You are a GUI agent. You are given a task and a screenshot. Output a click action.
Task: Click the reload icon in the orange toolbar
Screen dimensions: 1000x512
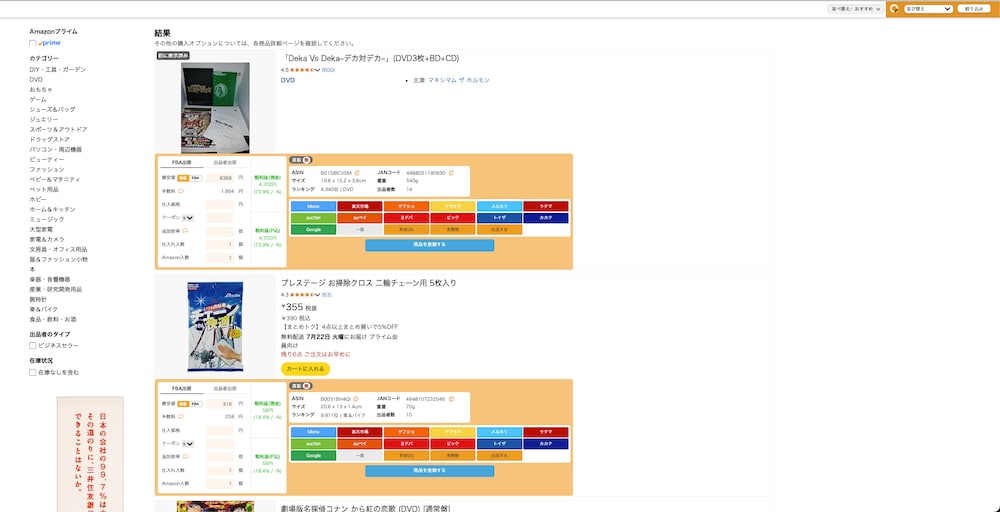pos(895,9)
